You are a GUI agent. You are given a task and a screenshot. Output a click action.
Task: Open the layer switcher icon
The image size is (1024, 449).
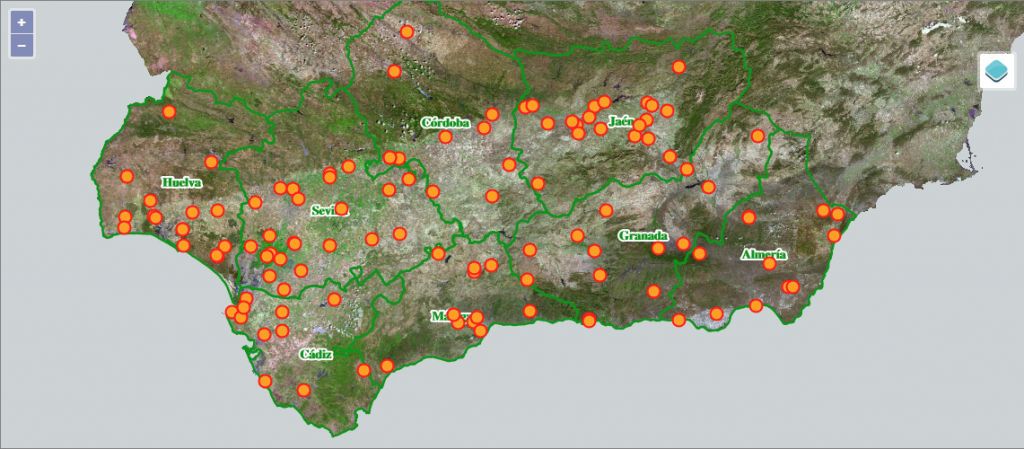click(x=997, y=72)
